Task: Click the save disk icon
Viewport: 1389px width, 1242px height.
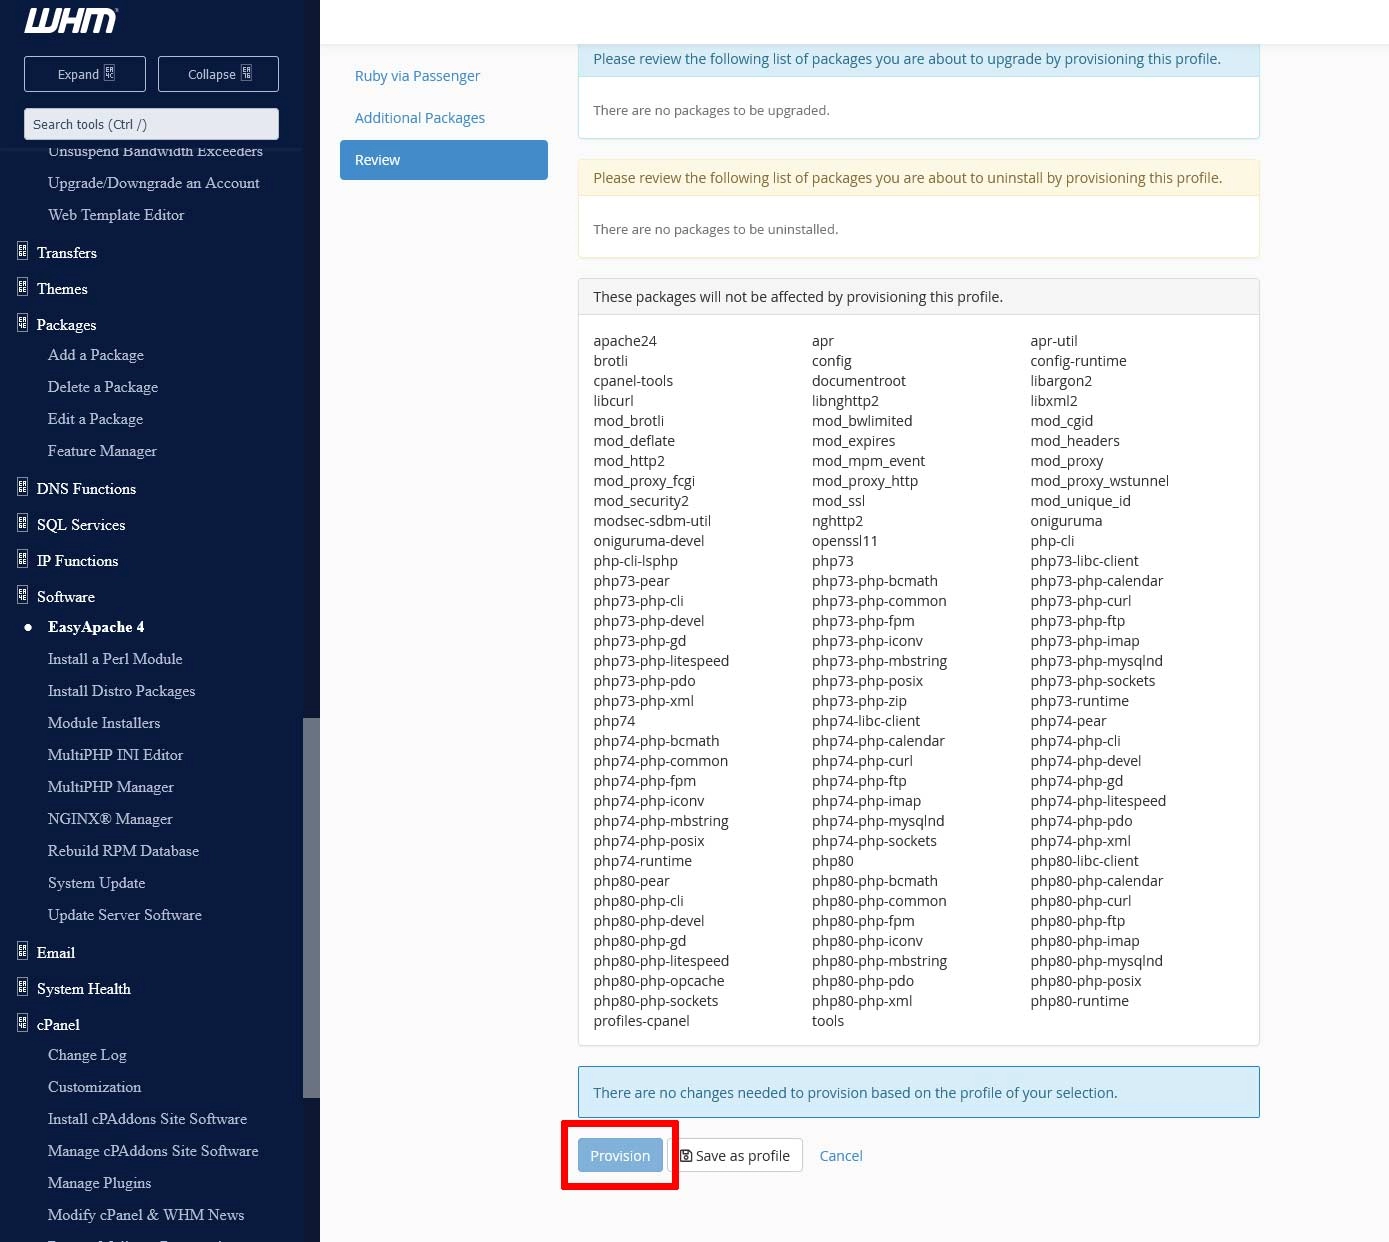Action: pyautogui.click(x=686, y=1156)
